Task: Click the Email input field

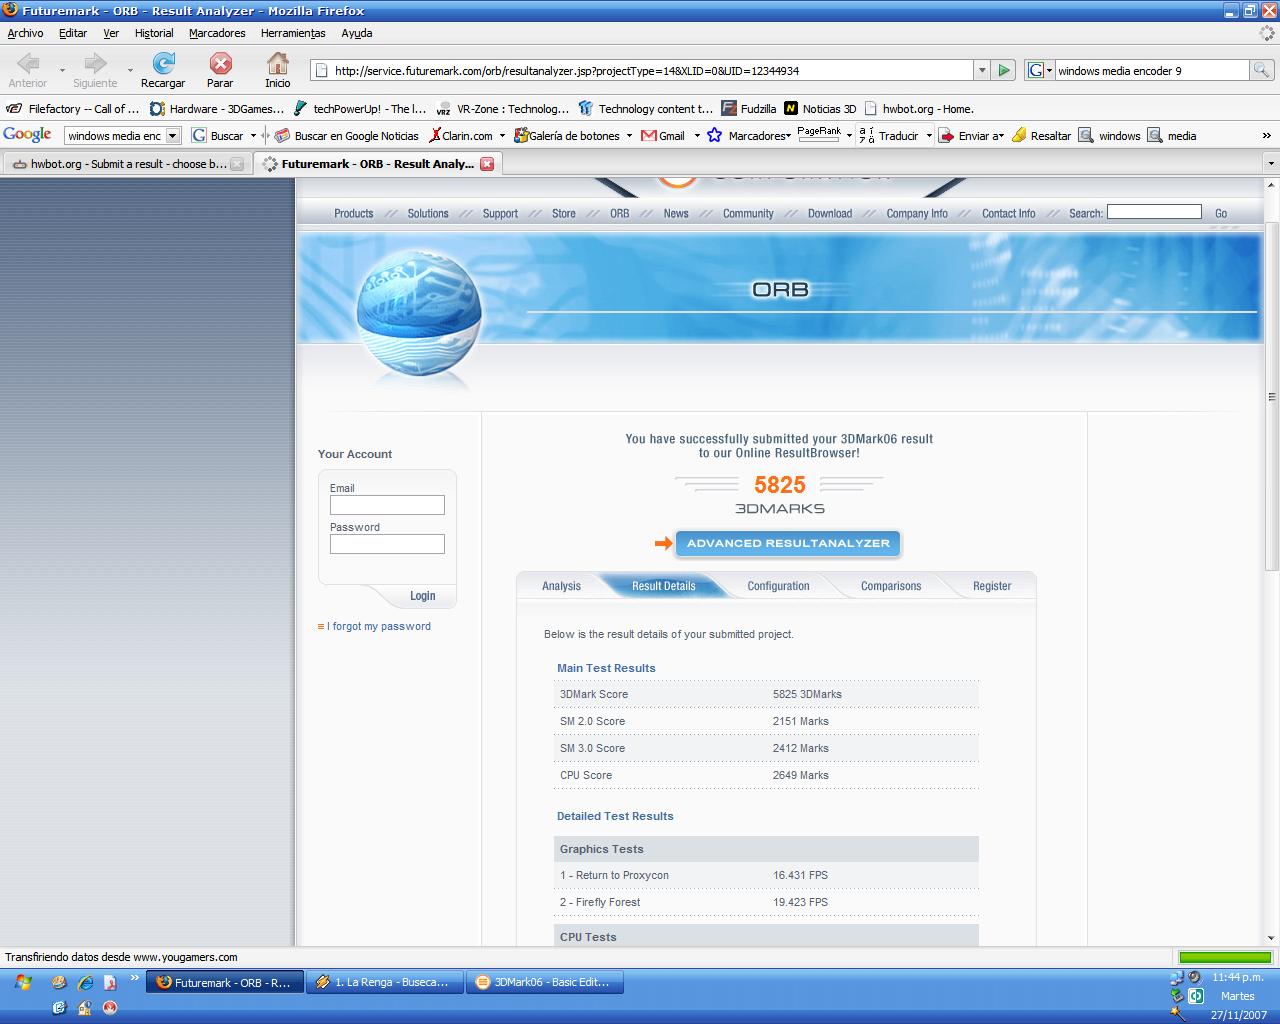Action: pyautogui.click(x=387, y=505)
